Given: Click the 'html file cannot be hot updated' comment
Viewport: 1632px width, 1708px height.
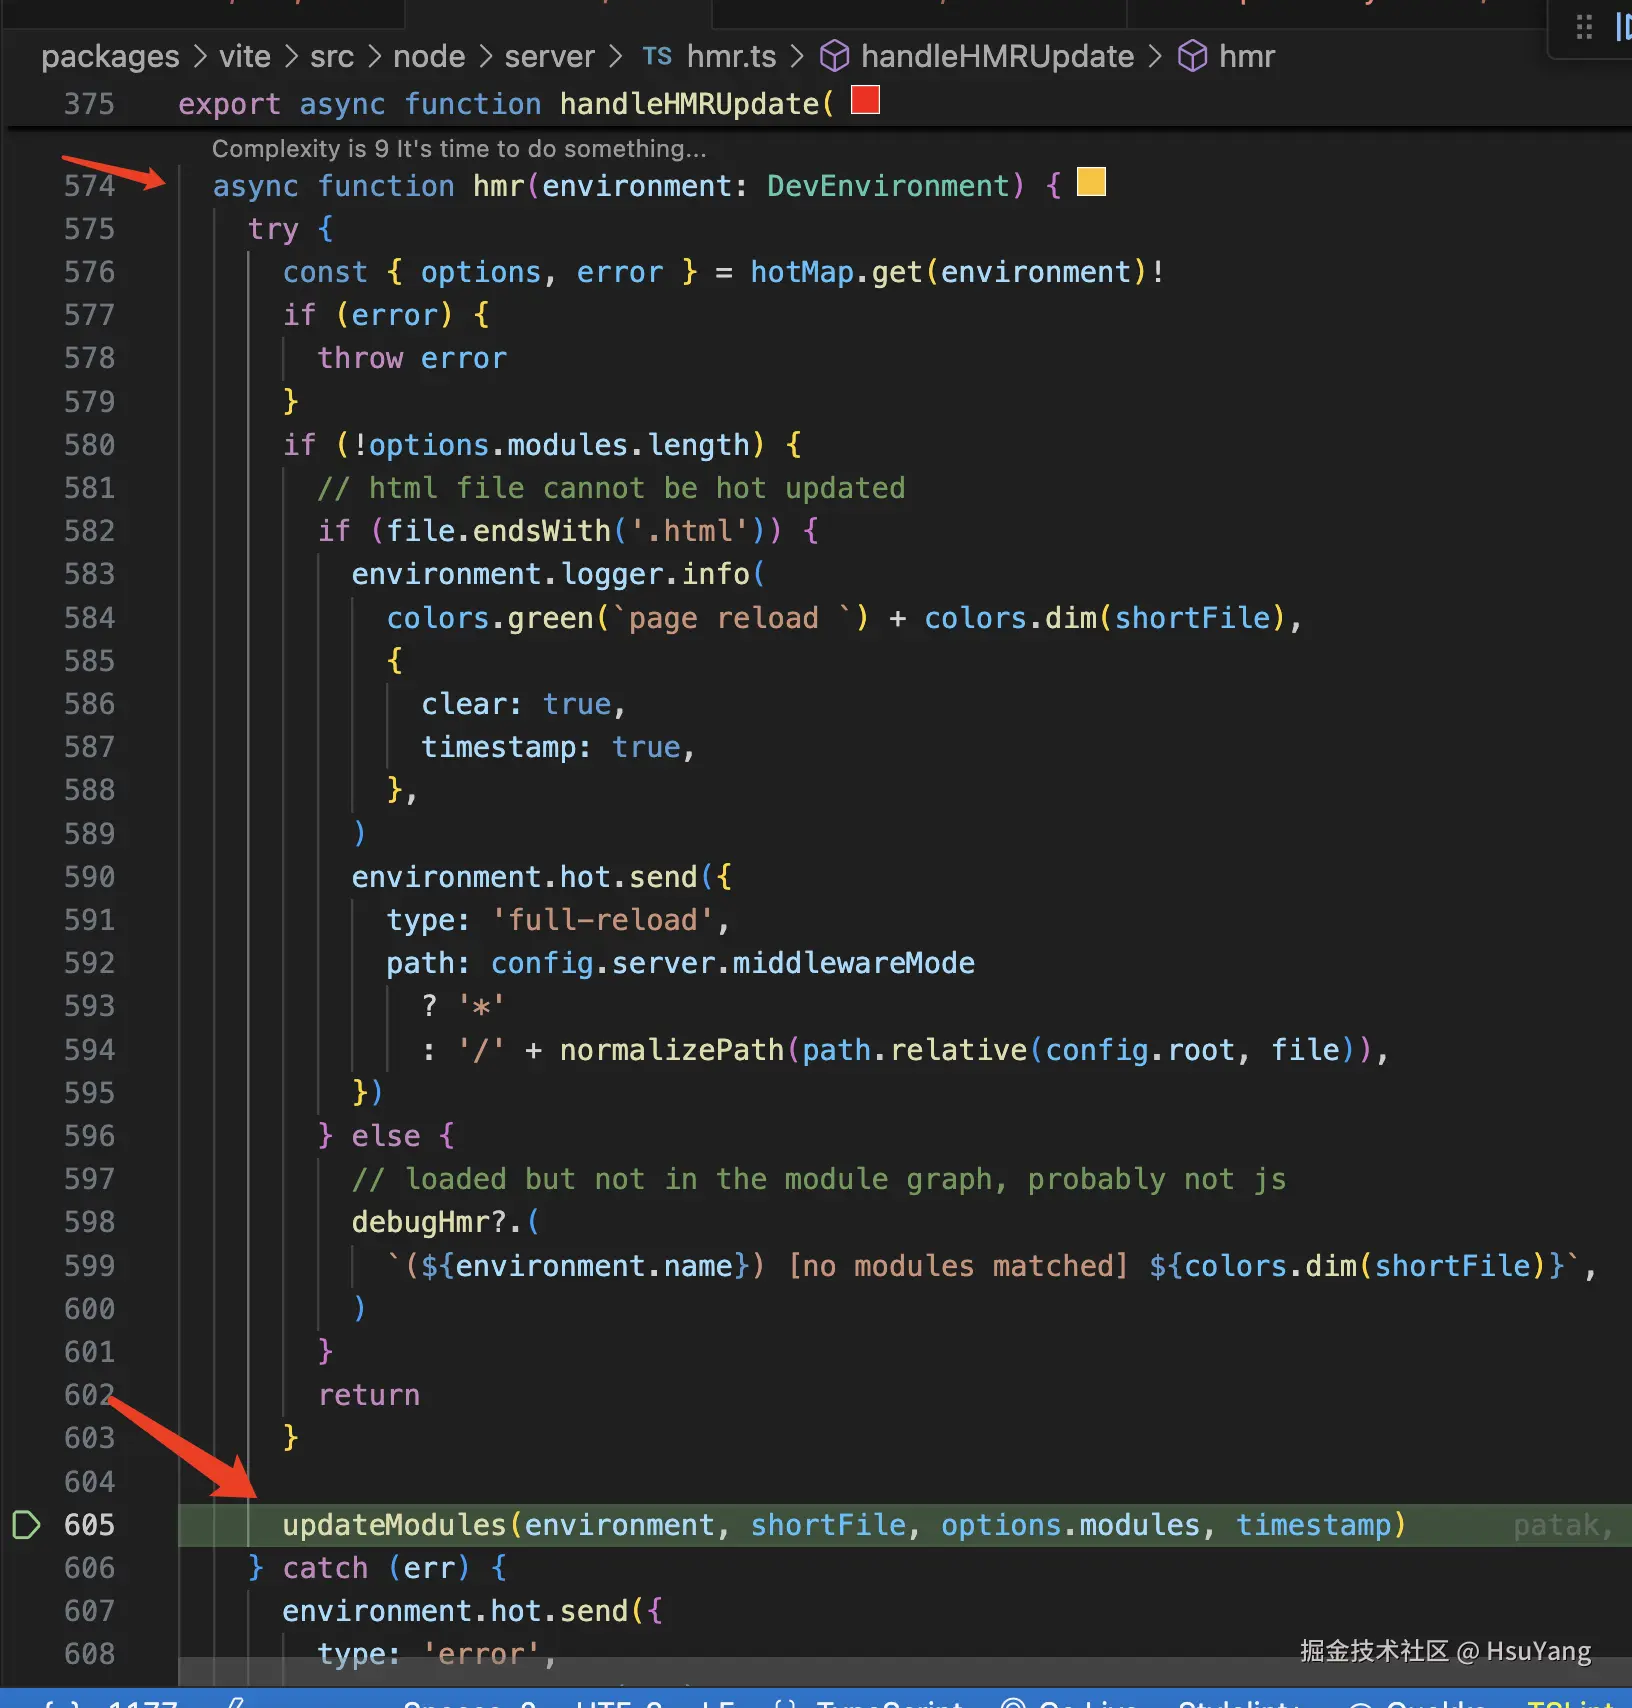Looking at the screenshot, I should (611, 488).
